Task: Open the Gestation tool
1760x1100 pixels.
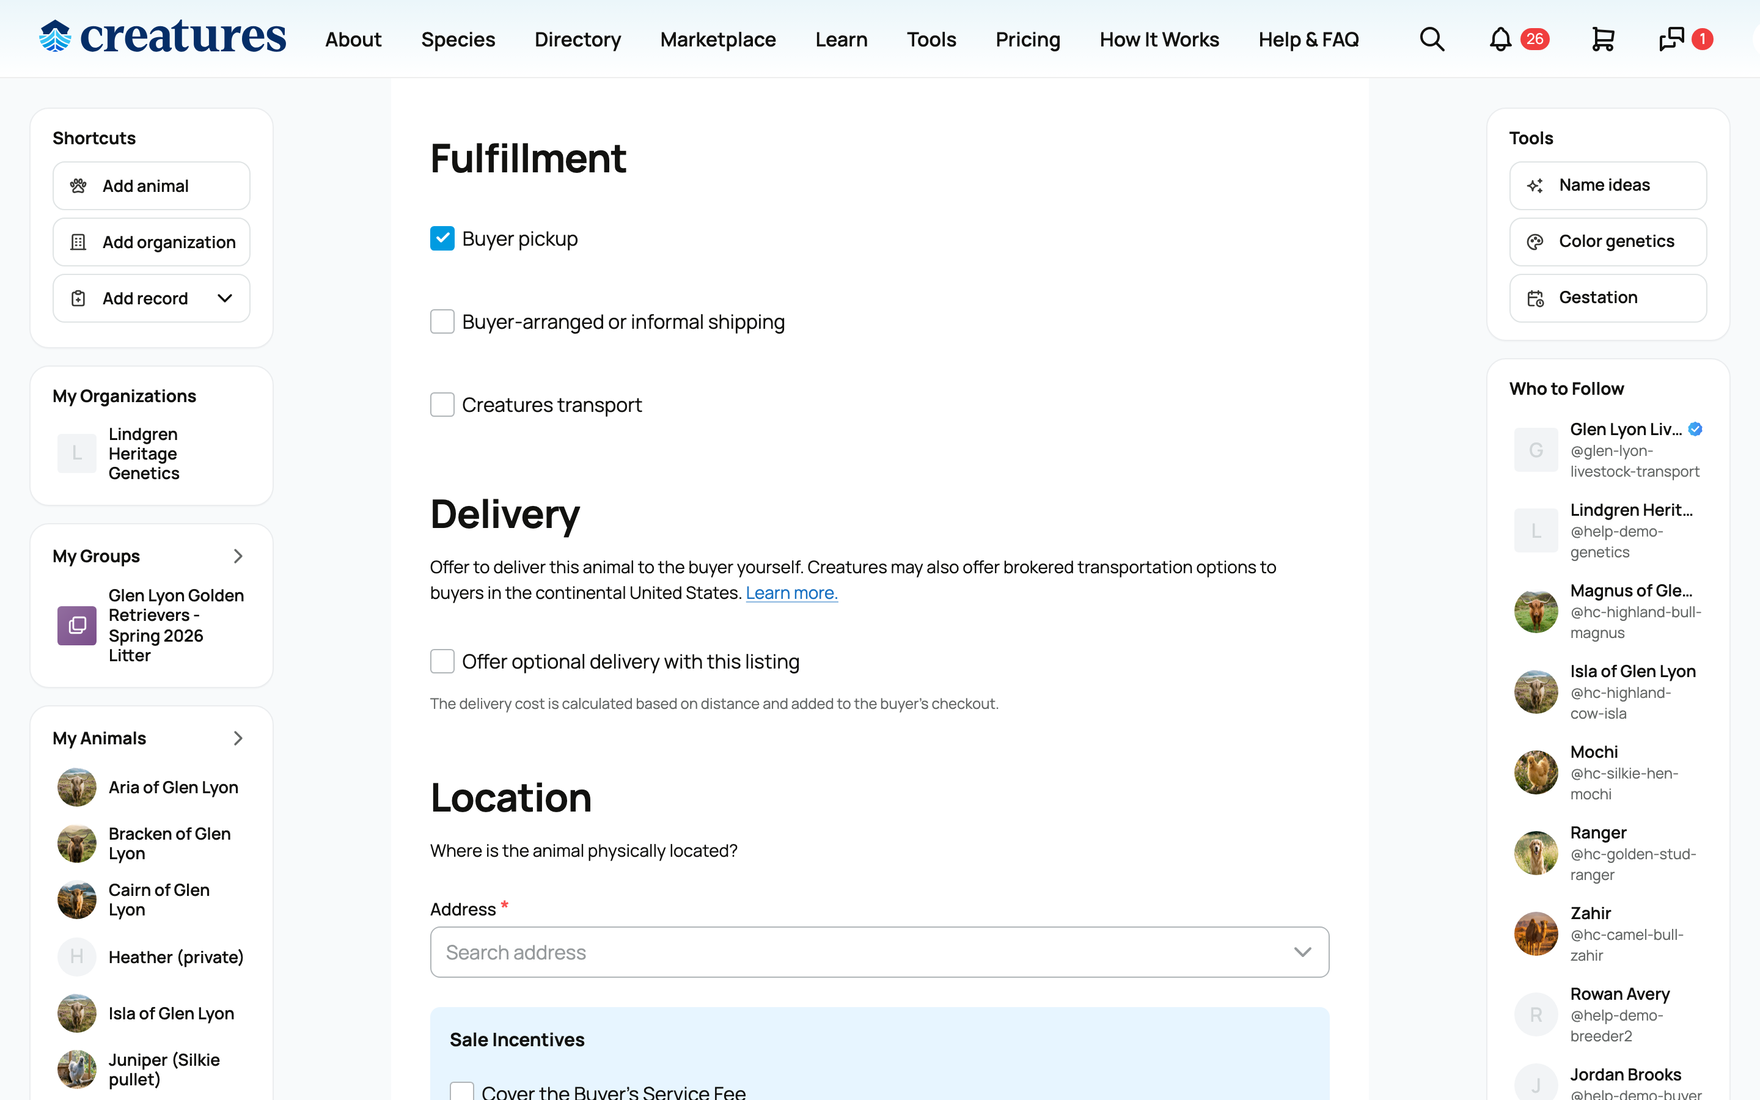Action: pyautogui.click(x=1608, y=298)
